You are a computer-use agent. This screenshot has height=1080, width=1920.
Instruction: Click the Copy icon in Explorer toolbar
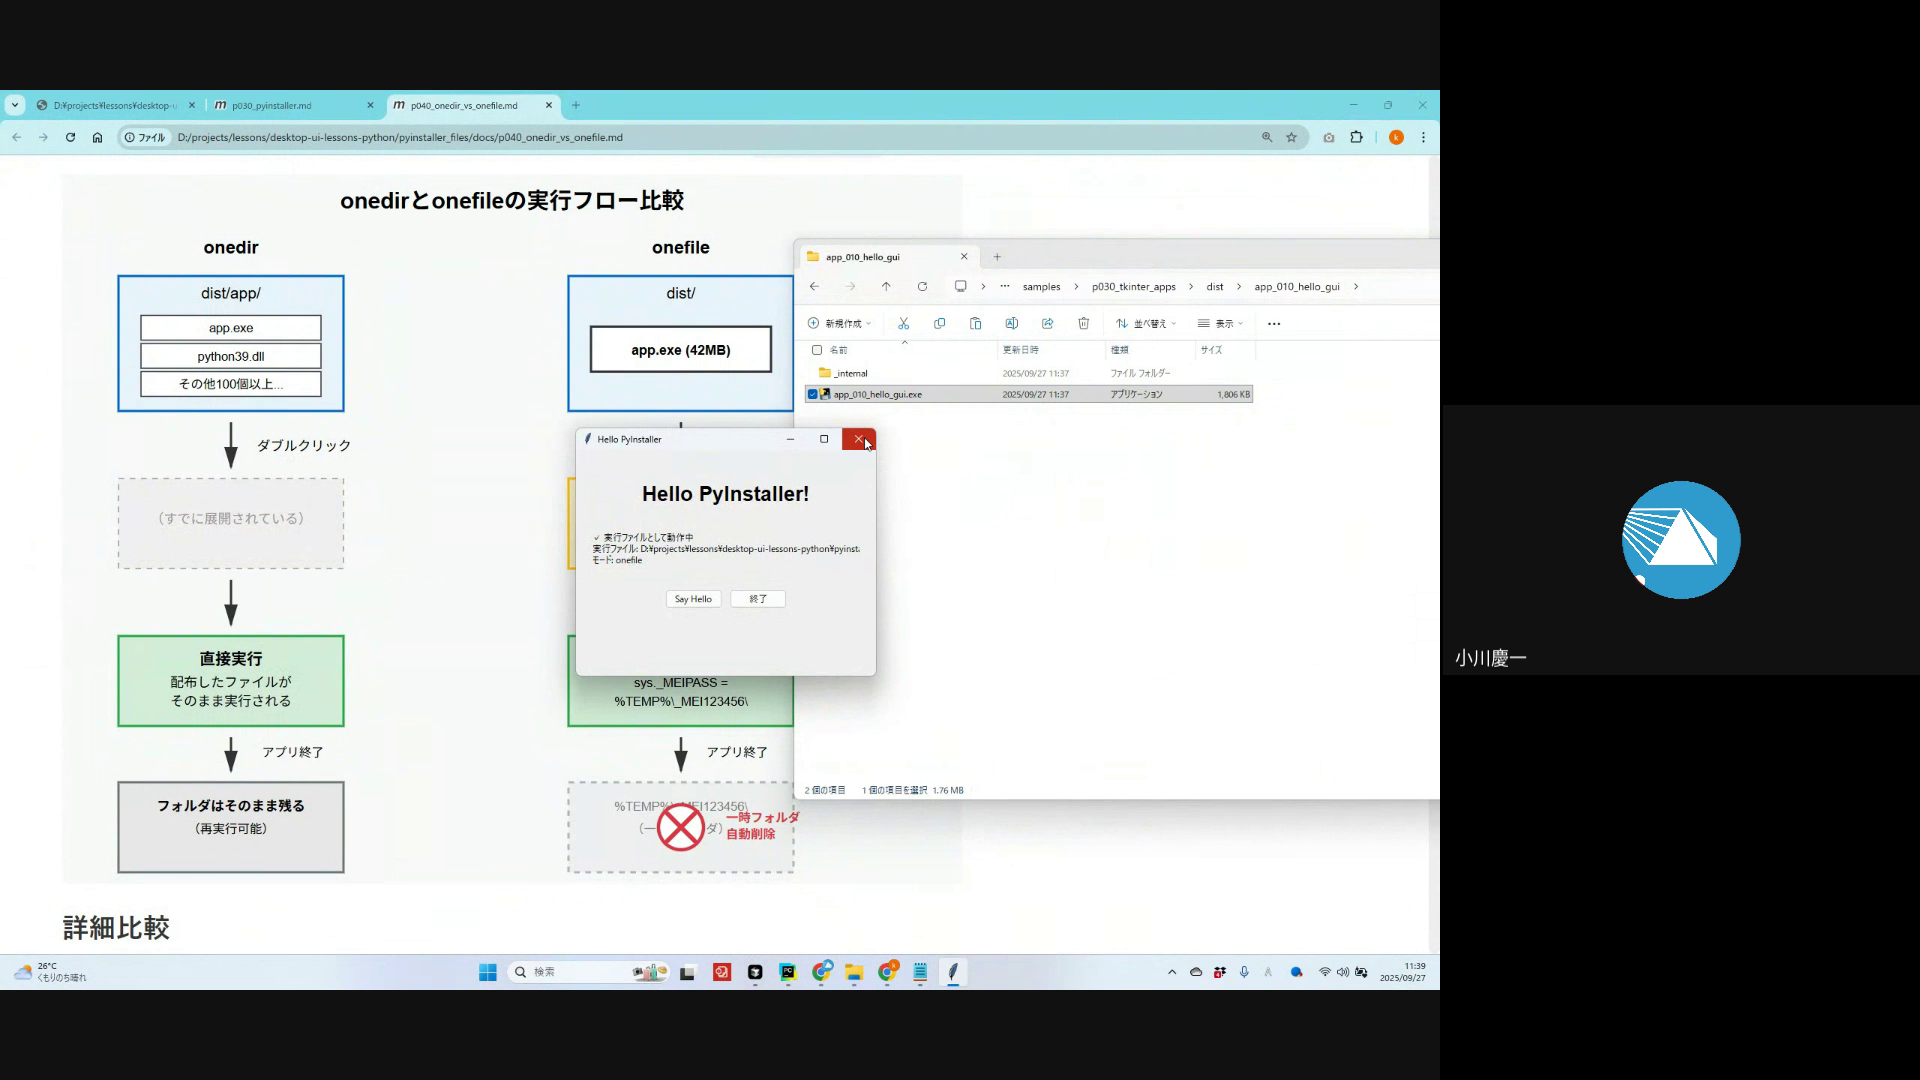point(939,323)
